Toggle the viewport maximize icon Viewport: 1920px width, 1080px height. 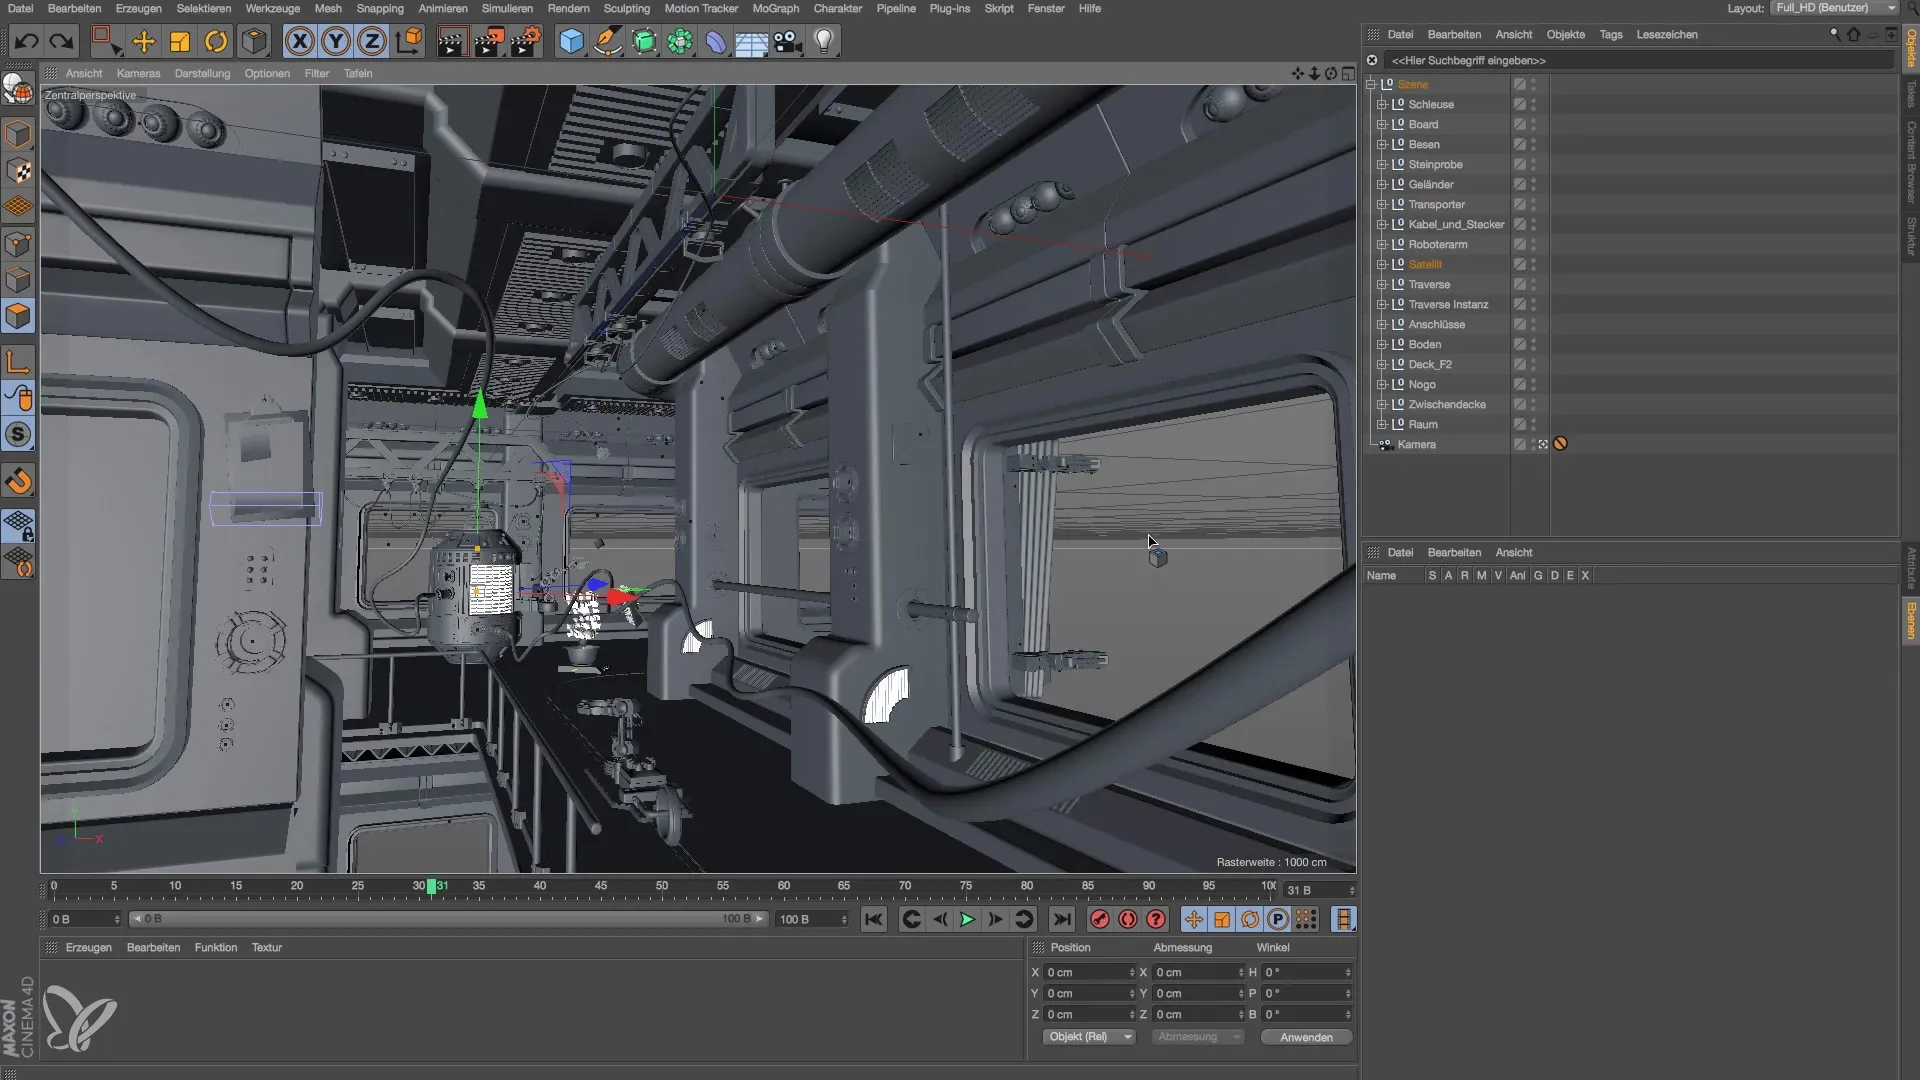click(1348, 73)
